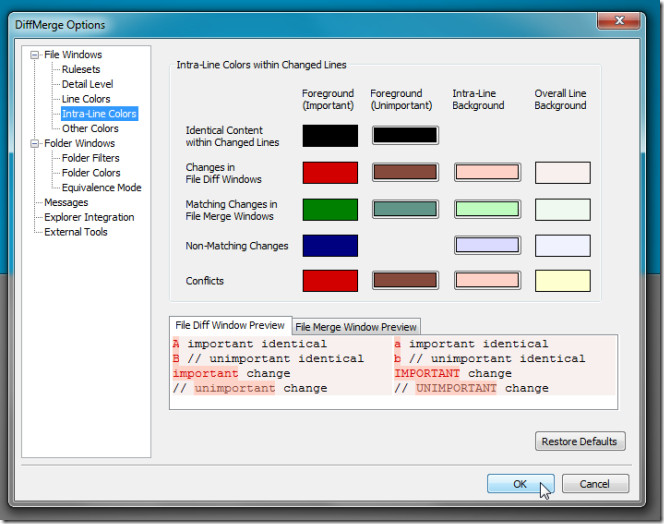Click right preview line 'IMPORTANT change'
664x524 pixels.
tap(453, 374)
